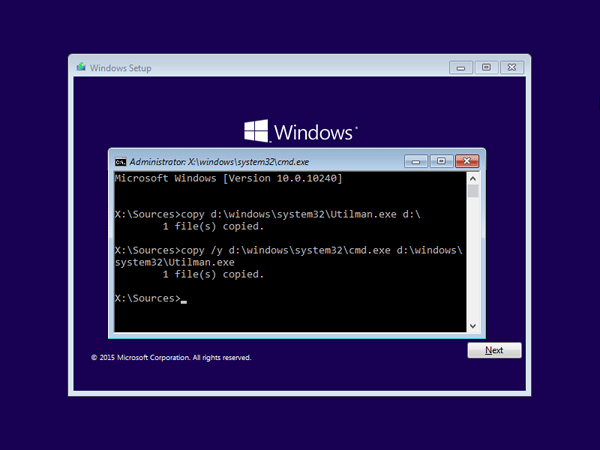Minimize the Administrator command prompt window
Screen dimensions: 600x450
point(416,161)
